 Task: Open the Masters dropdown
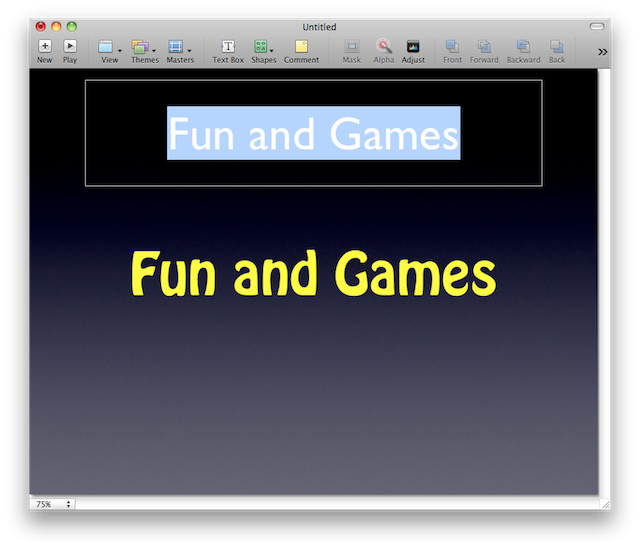(x=180, y=47)
